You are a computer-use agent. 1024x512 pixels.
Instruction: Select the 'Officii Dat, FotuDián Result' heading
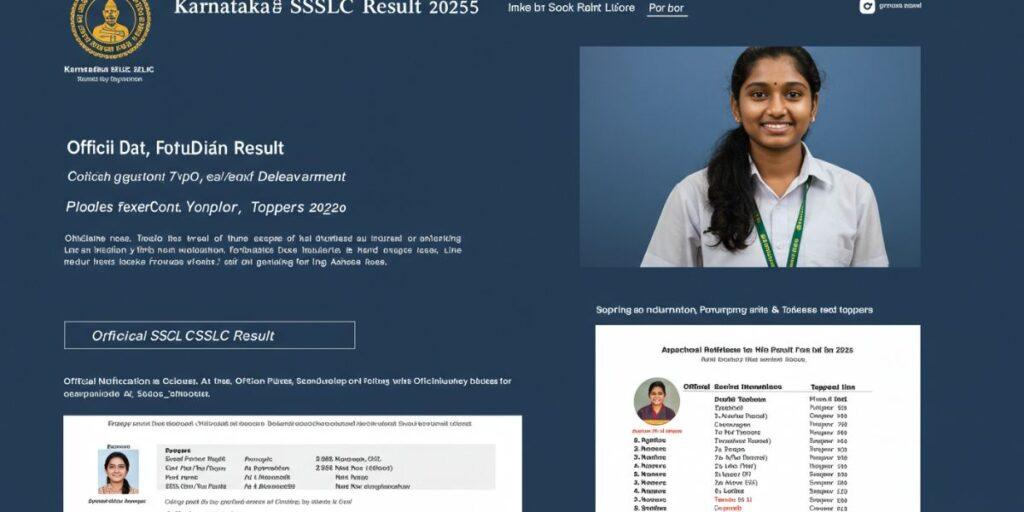tap(175, 148)
